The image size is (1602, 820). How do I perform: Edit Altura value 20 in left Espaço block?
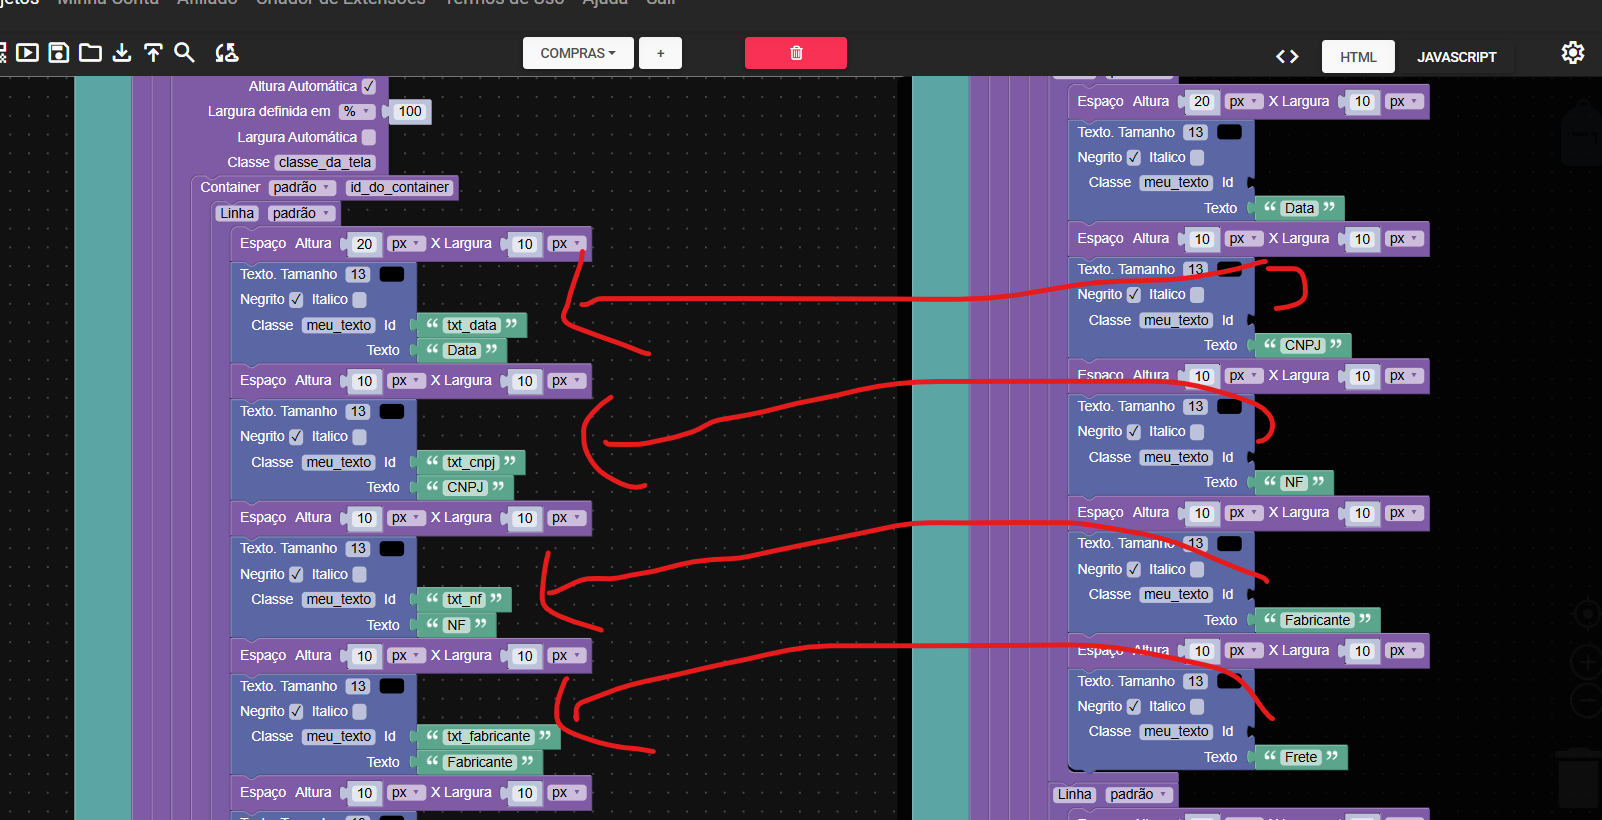364,244
